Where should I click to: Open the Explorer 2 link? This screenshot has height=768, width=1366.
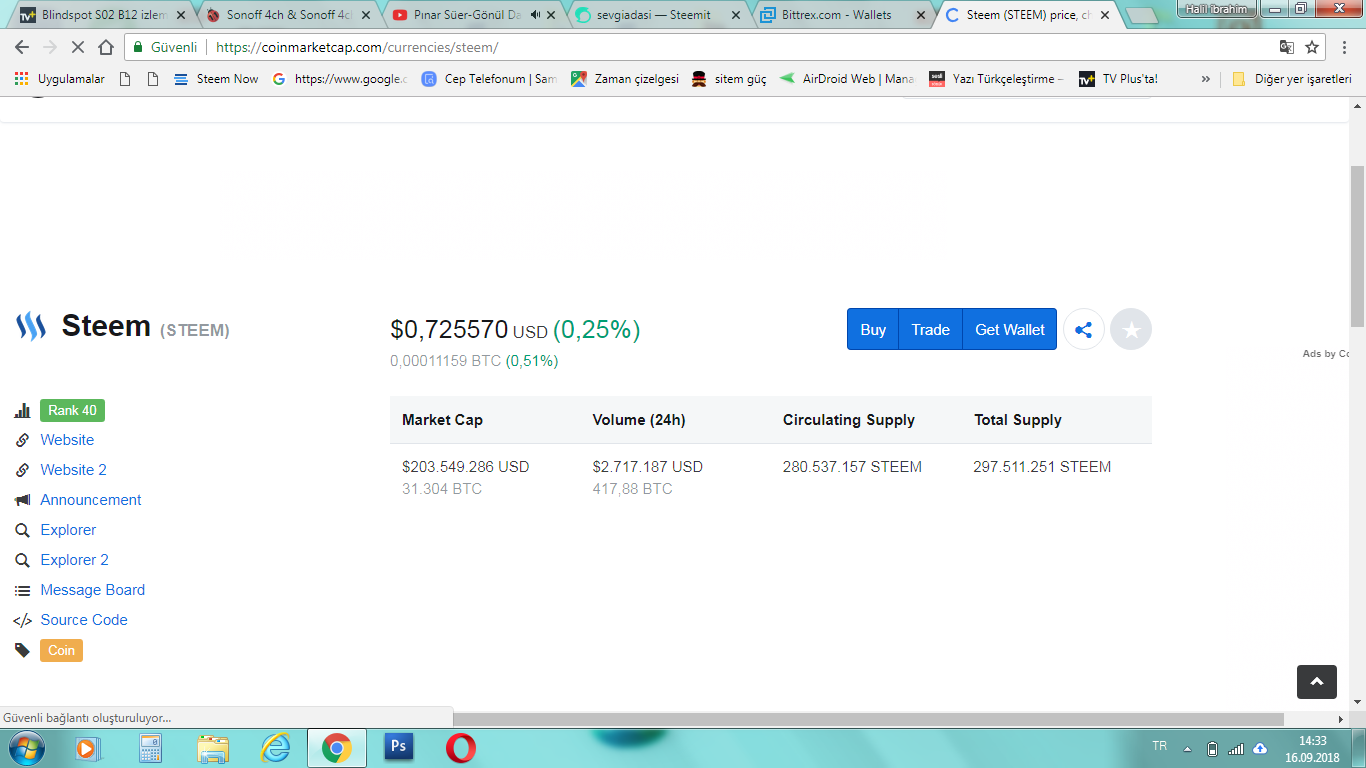tap(74, 560)
